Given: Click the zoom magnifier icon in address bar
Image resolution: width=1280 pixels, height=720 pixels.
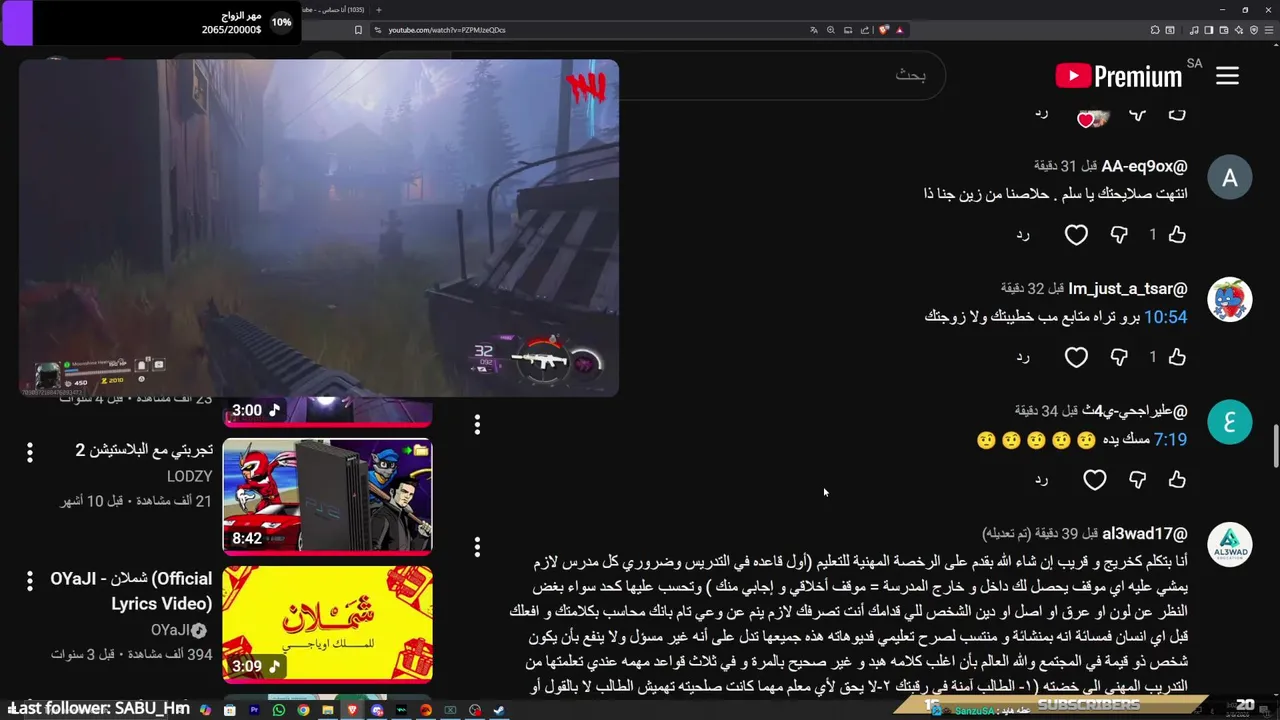Looking at the screenshot, I should (831, 30).
